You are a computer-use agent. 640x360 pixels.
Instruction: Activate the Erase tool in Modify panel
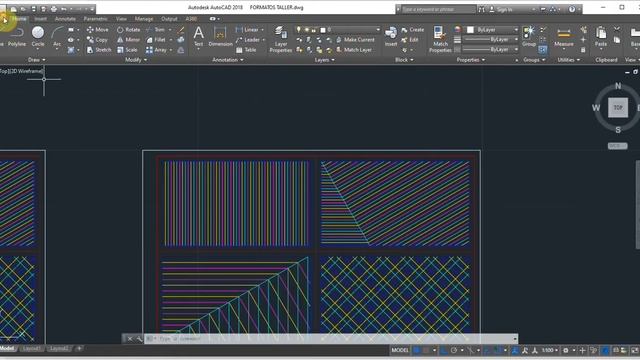181,30
